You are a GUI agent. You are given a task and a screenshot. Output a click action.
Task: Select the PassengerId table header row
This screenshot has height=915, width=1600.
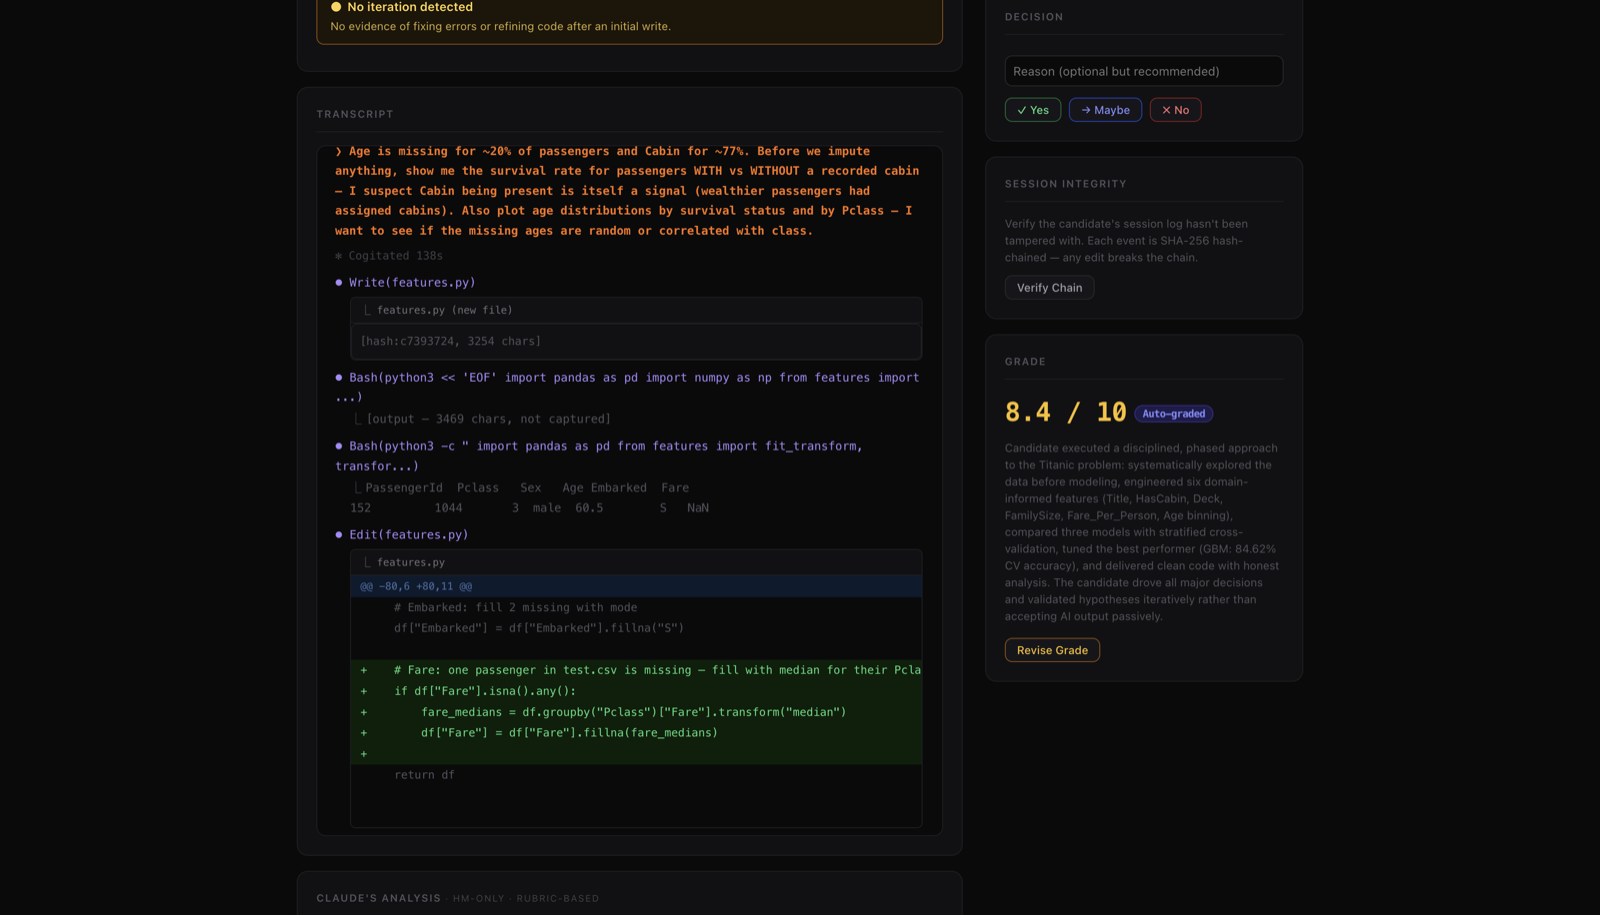click(521, 488)
